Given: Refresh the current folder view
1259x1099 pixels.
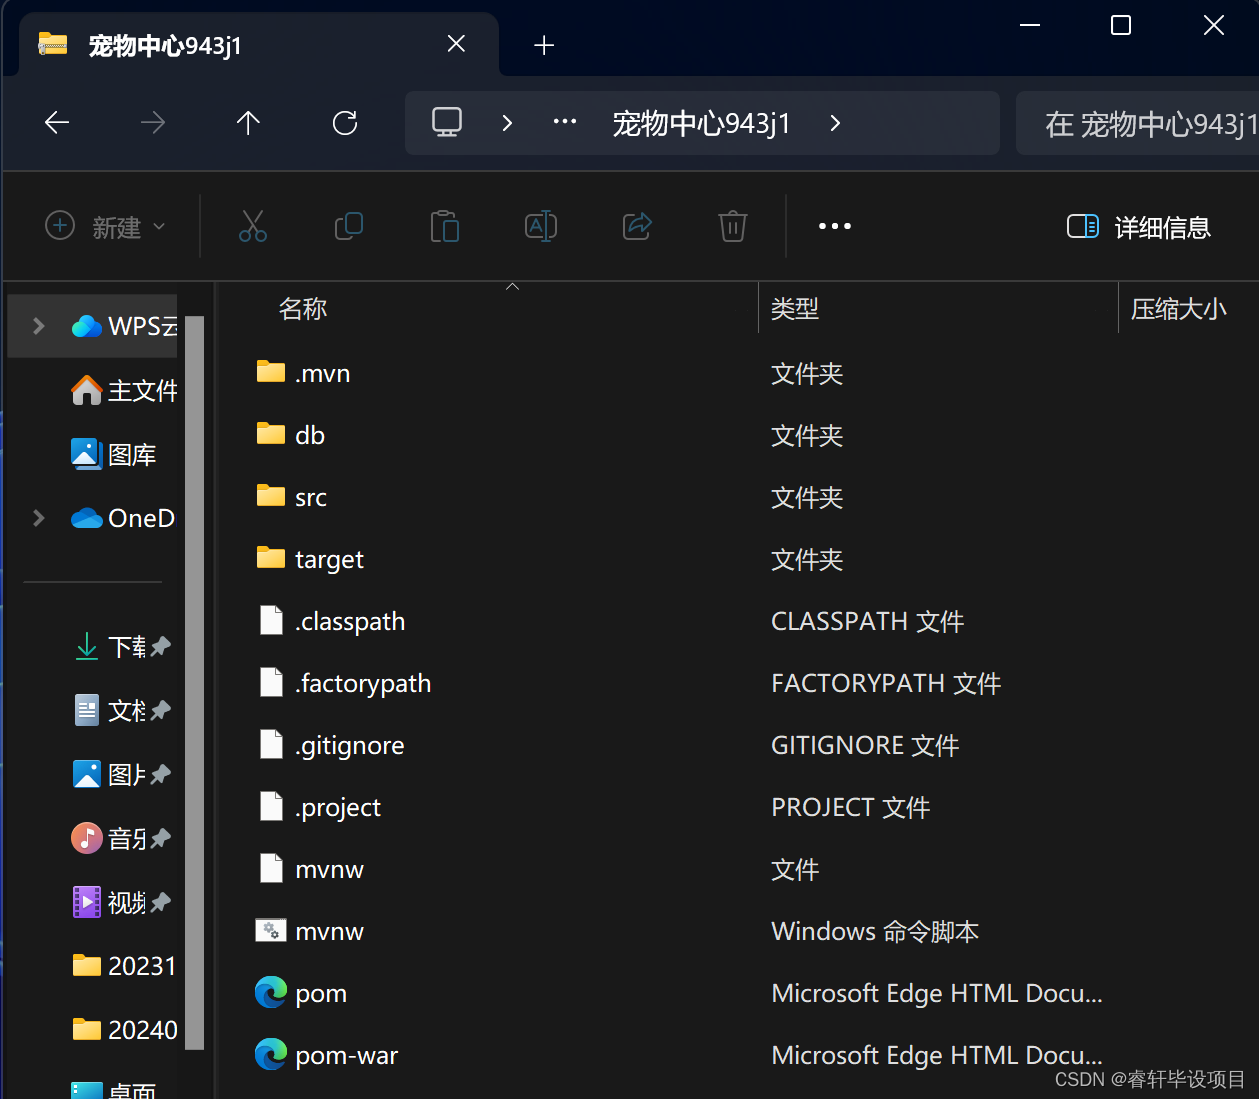Looking at the screenshot, I should 345,123.
